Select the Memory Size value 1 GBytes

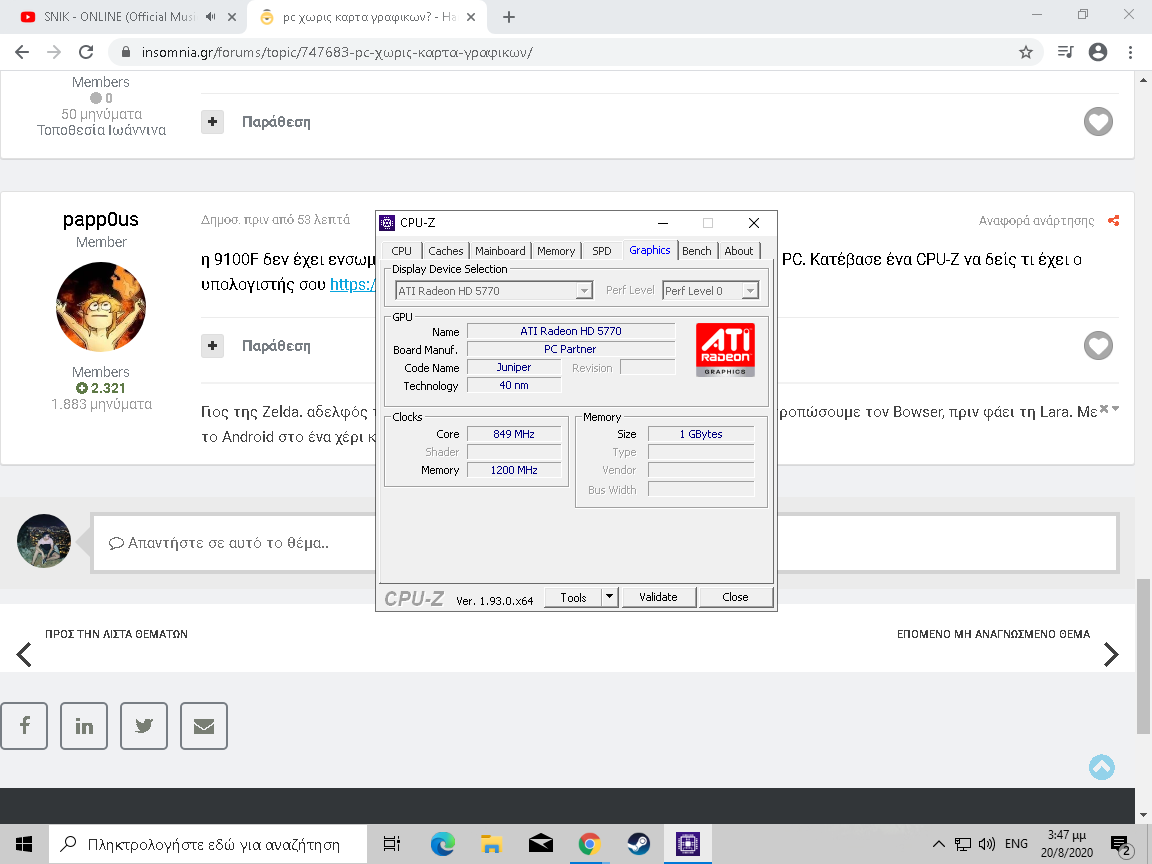(x=701, y=434)
